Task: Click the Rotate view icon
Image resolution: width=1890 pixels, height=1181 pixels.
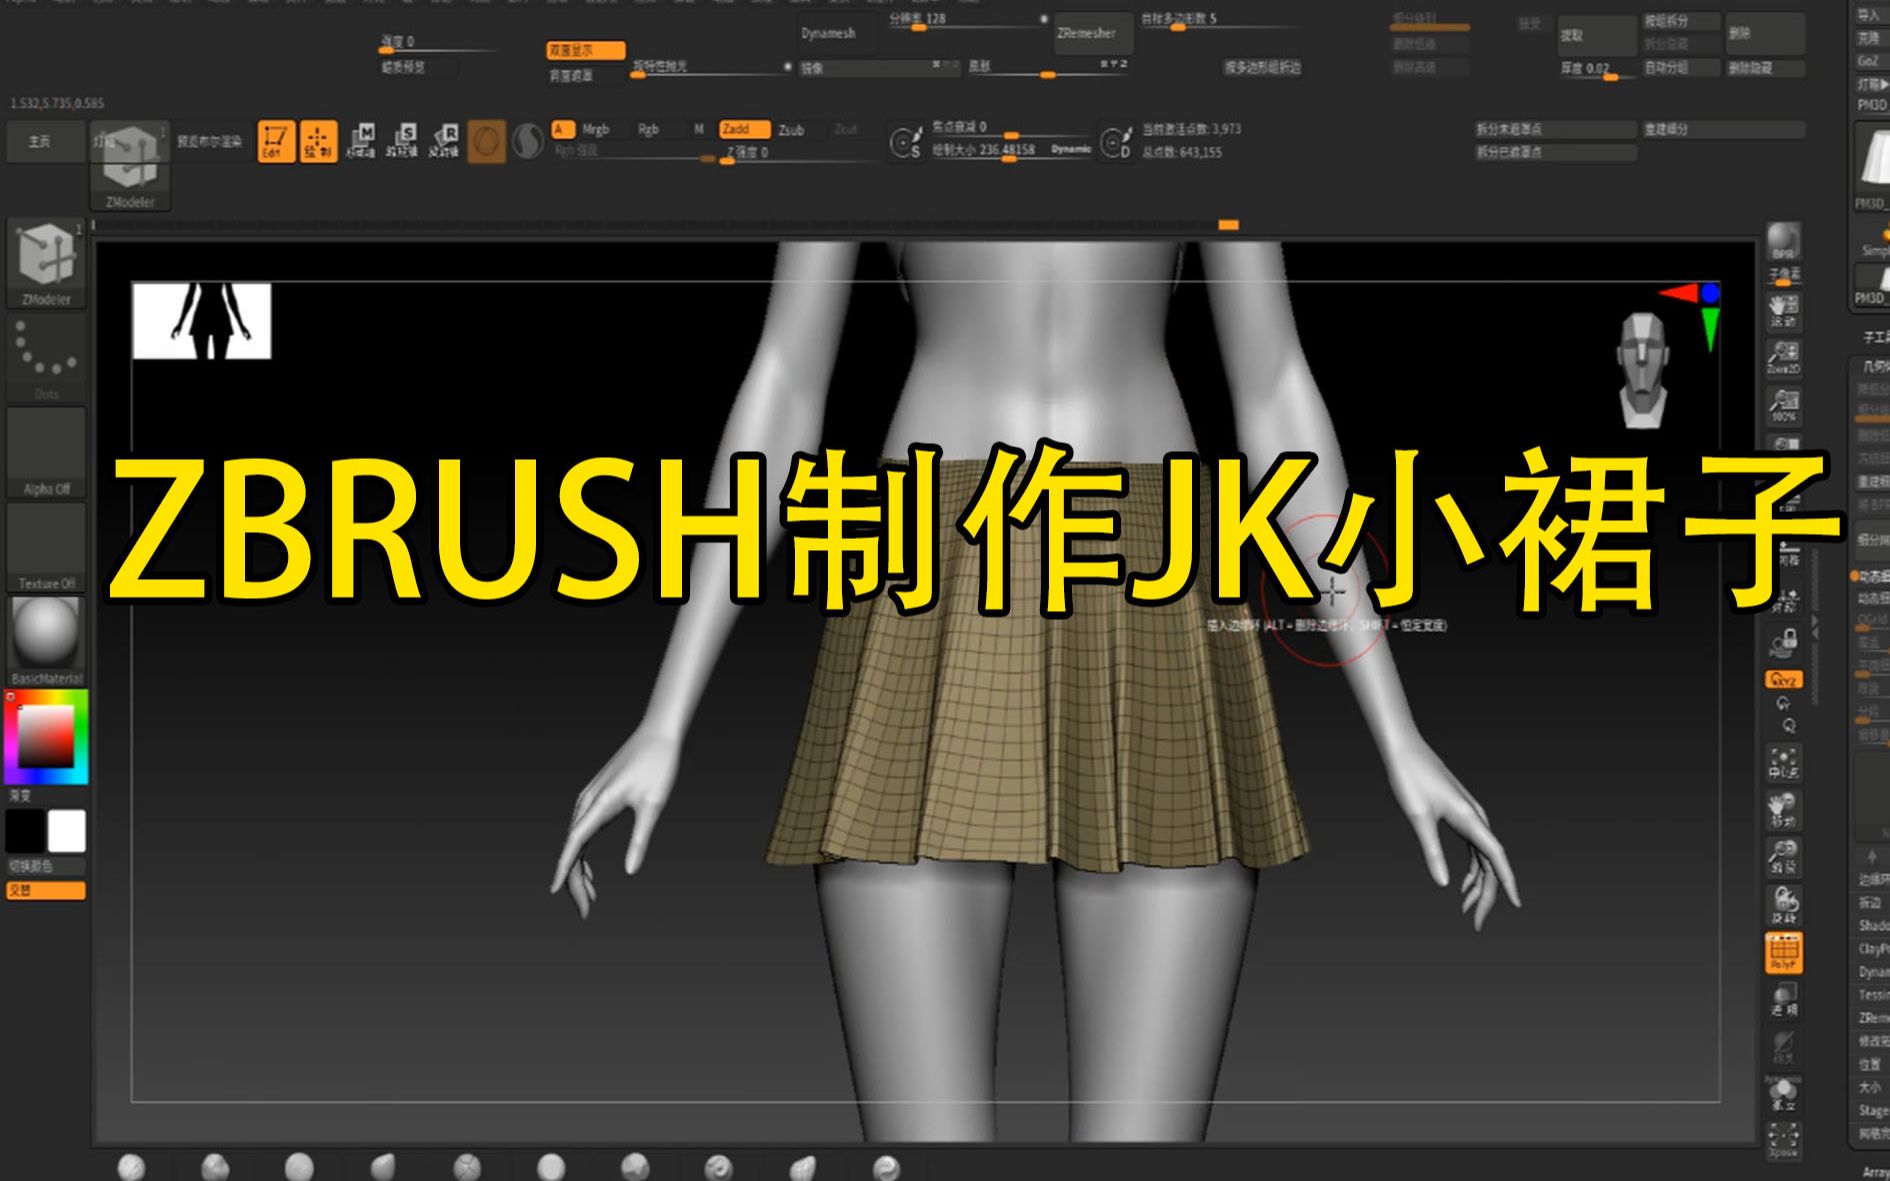Action: (x=1784, y=904)
